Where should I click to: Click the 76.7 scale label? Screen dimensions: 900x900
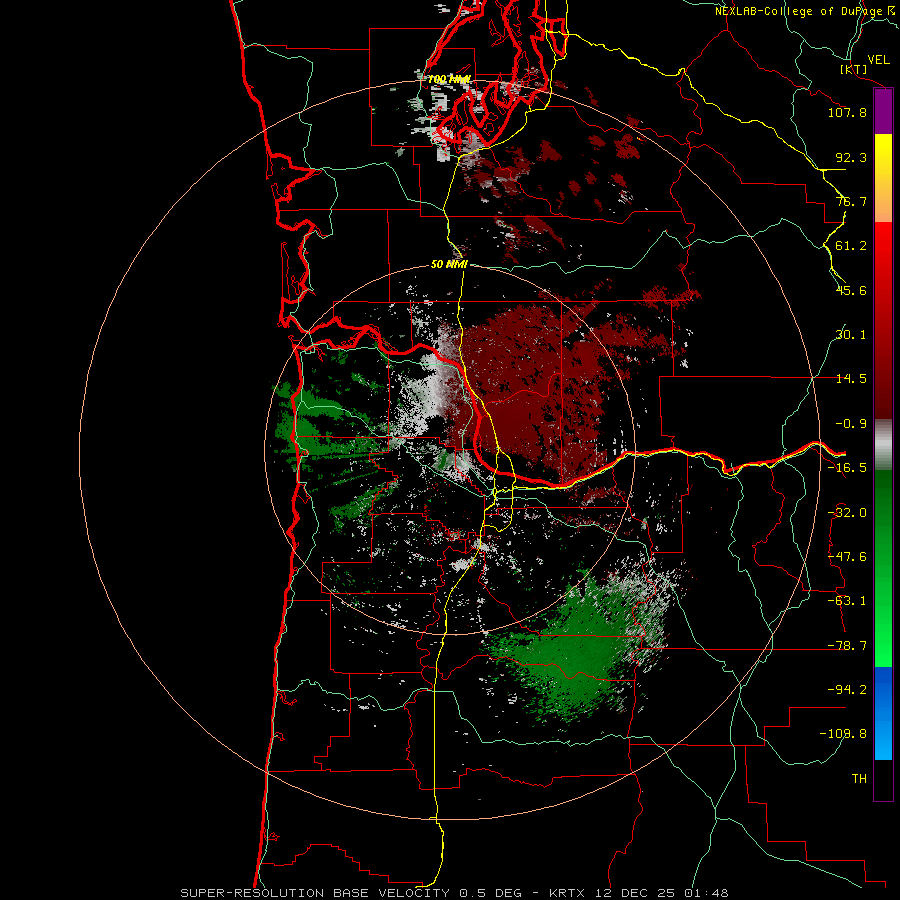pos(851,201)
